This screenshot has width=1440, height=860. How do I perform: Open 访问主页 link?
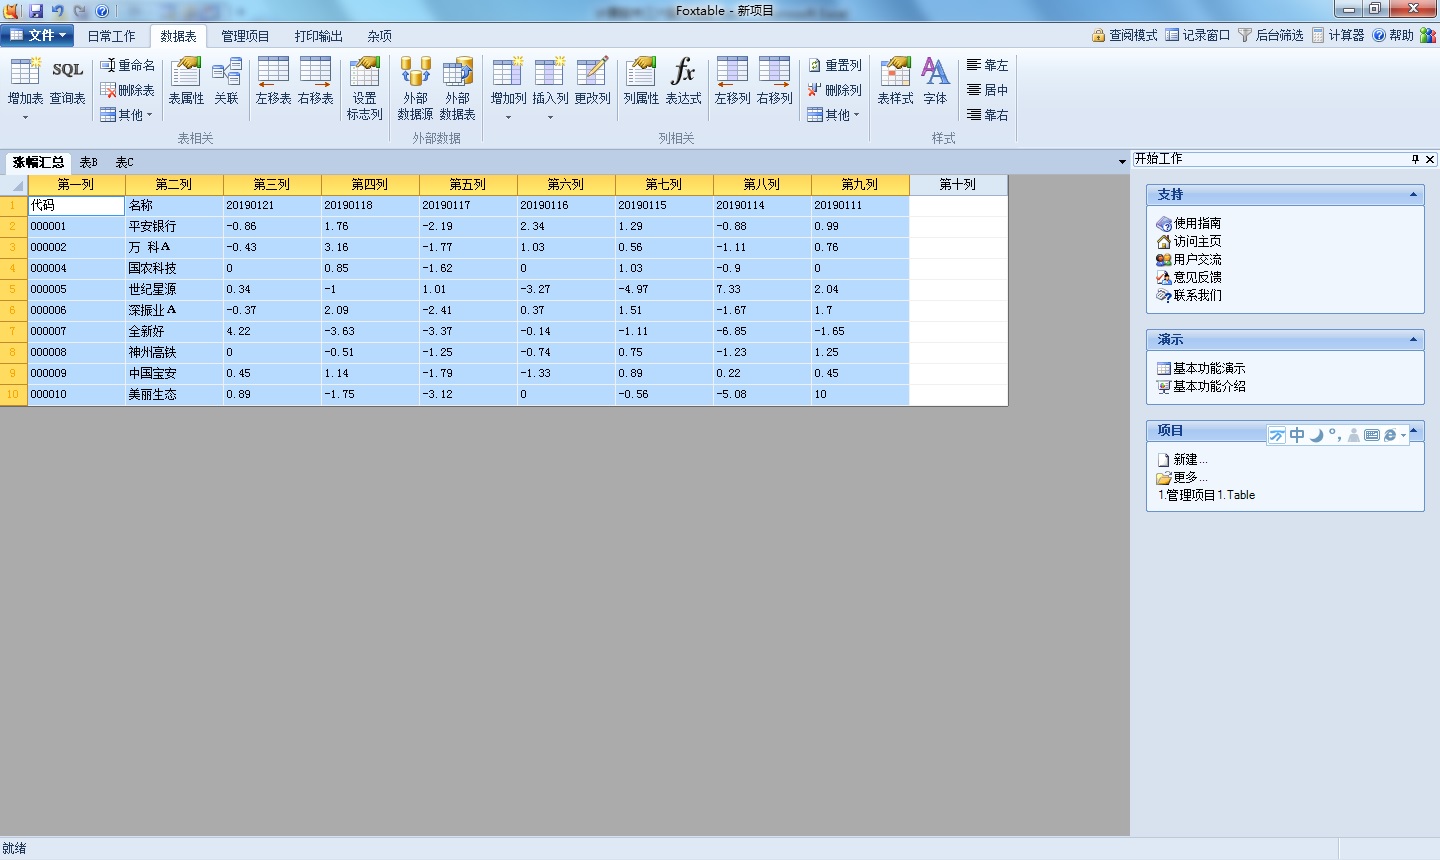coord(1188,242)
